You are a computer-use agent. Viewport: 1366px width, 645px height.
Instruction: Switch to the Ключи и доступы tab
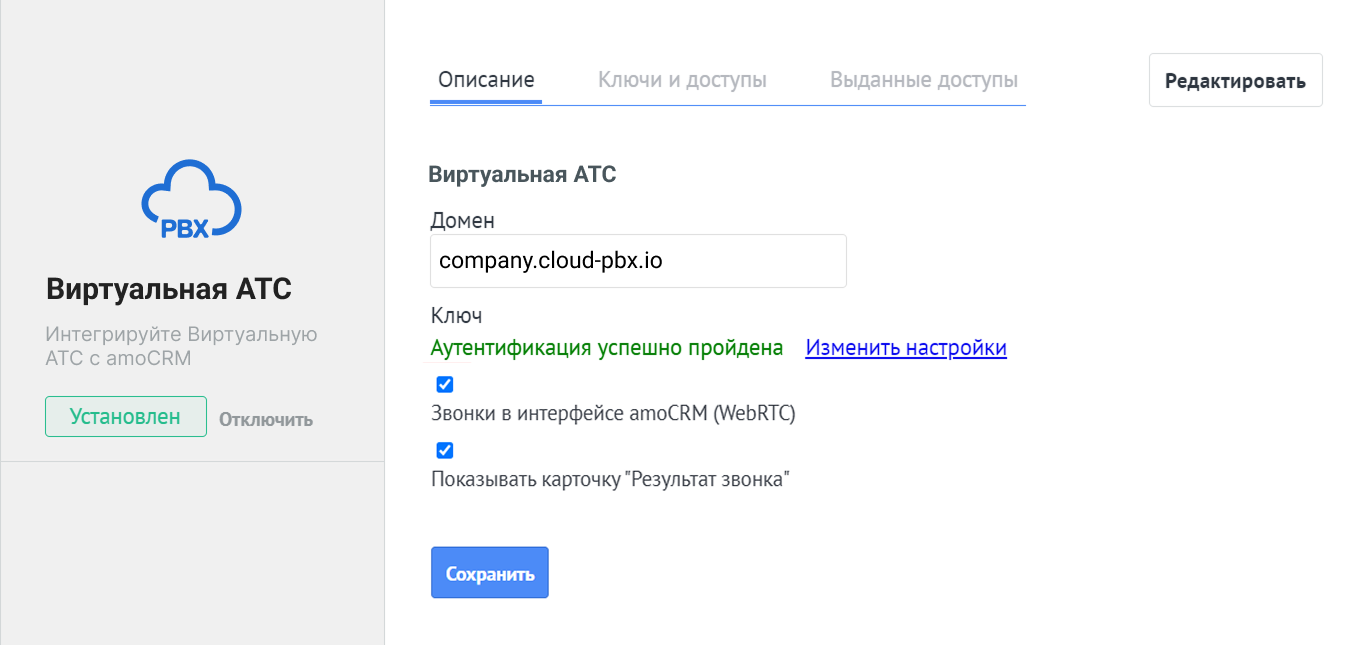682,80
